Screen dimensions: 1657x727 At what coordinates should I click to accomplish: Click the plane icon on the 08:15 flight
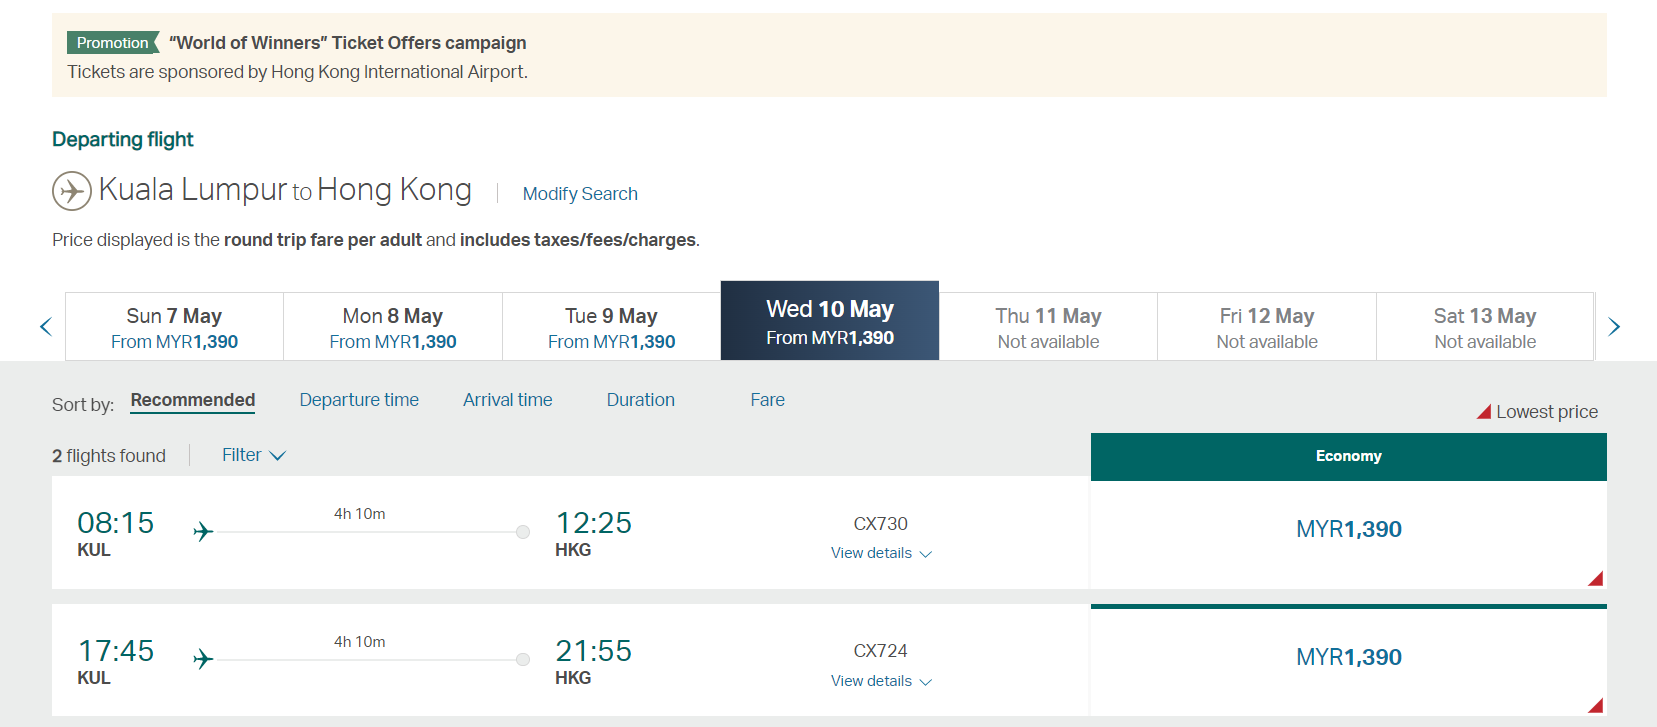coord(203,531)
